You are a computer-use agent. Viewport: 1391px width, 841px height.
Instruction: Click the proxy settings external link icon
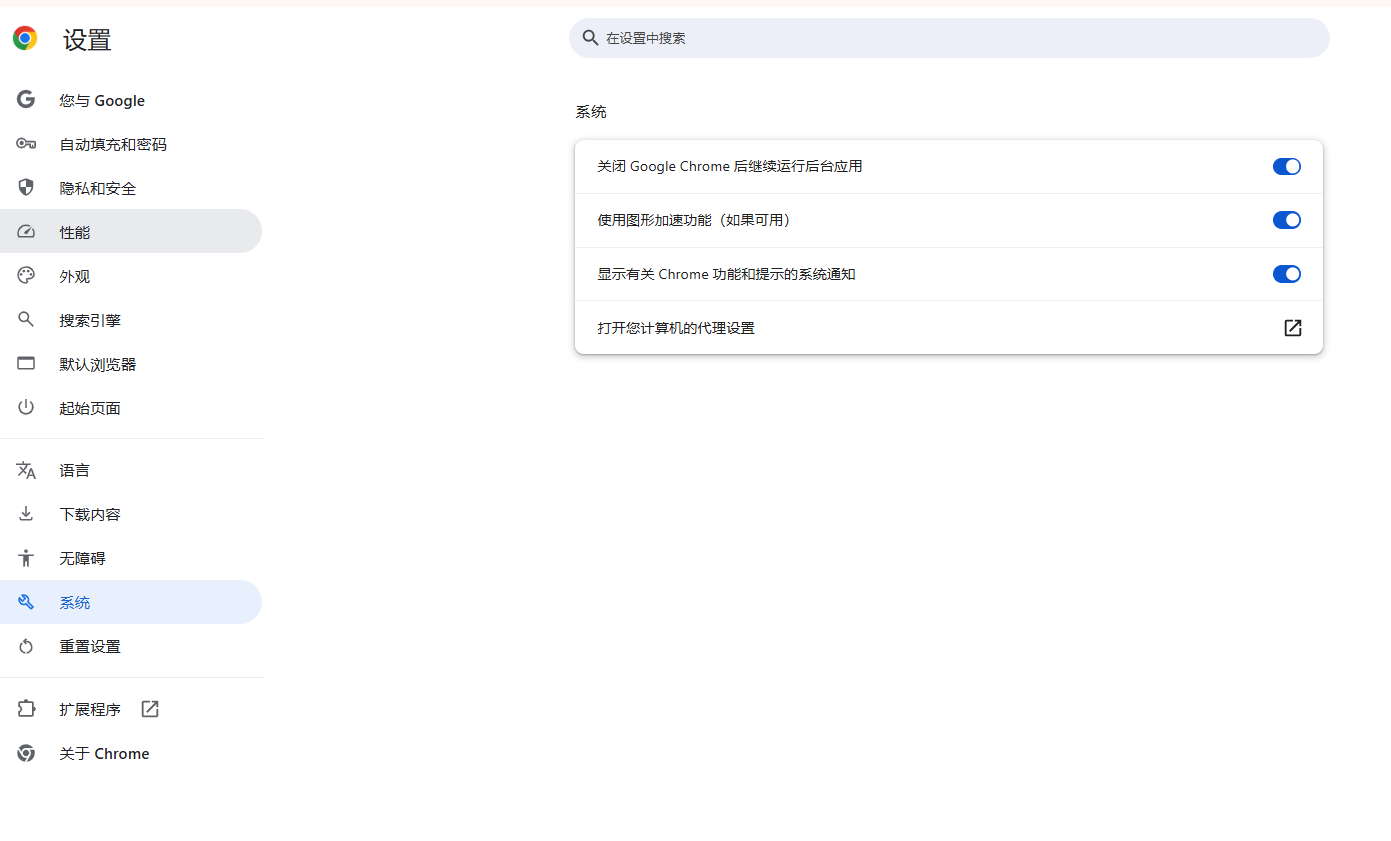point(1292,328)
